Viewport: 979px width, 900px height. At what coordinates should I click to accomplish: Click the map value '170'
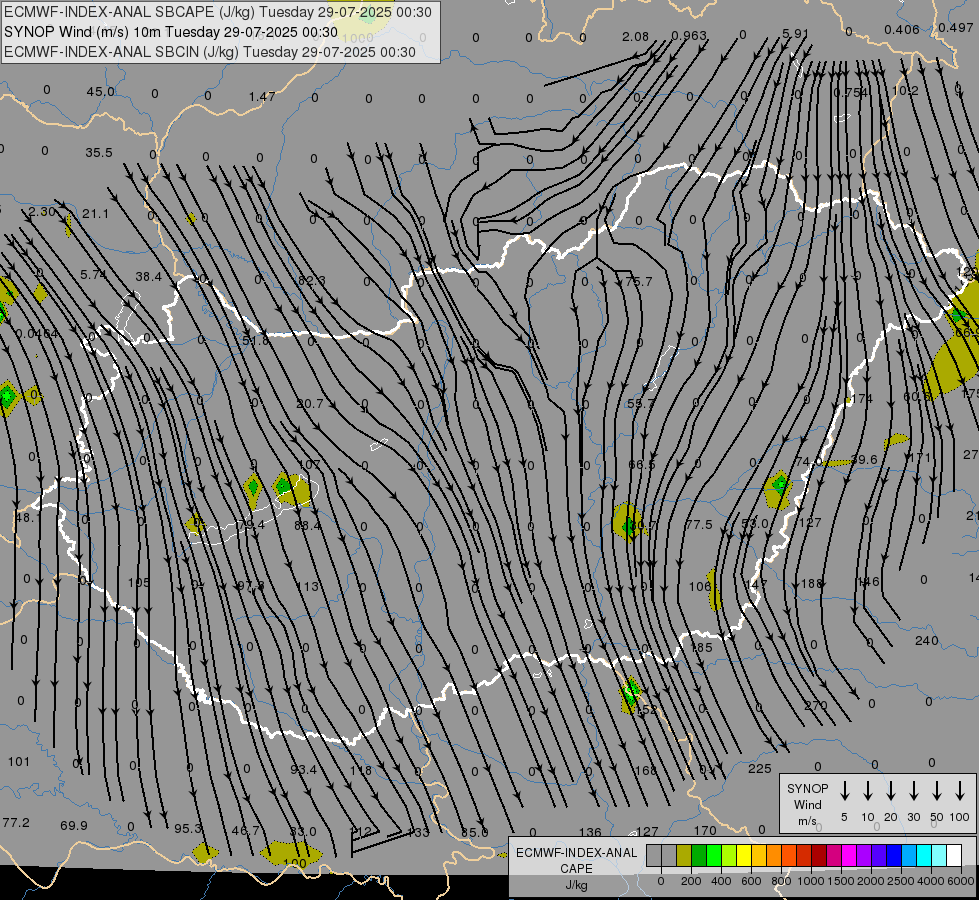tap(705, 830)
